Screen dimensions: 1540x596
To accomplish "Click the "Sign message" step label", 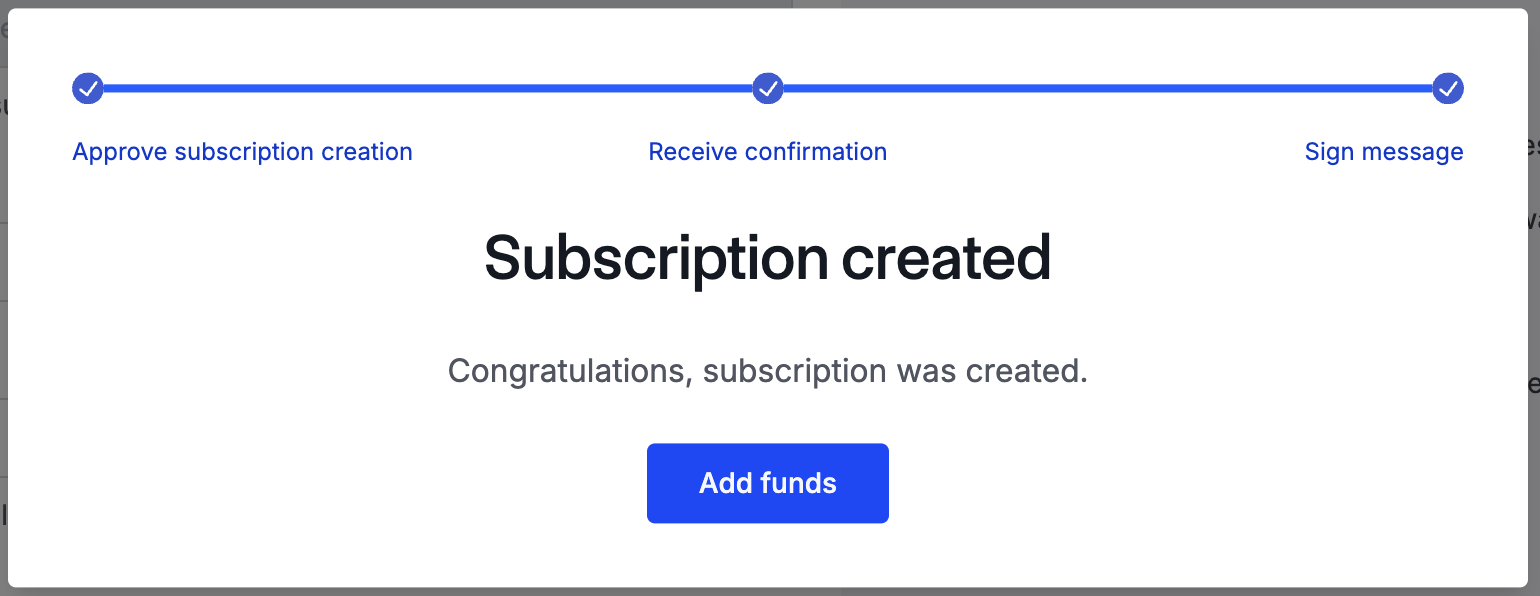I will click(x=1384, y=152).
